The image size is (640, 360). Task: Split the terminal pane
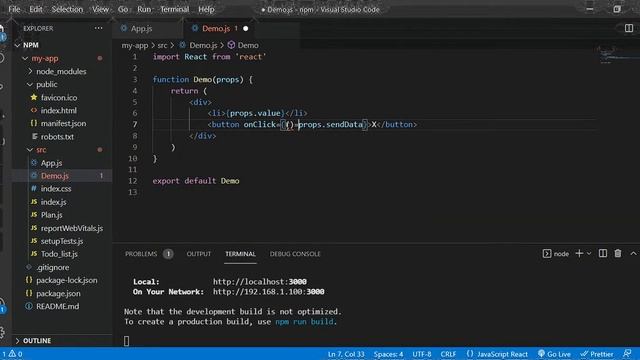click(603, 253)
